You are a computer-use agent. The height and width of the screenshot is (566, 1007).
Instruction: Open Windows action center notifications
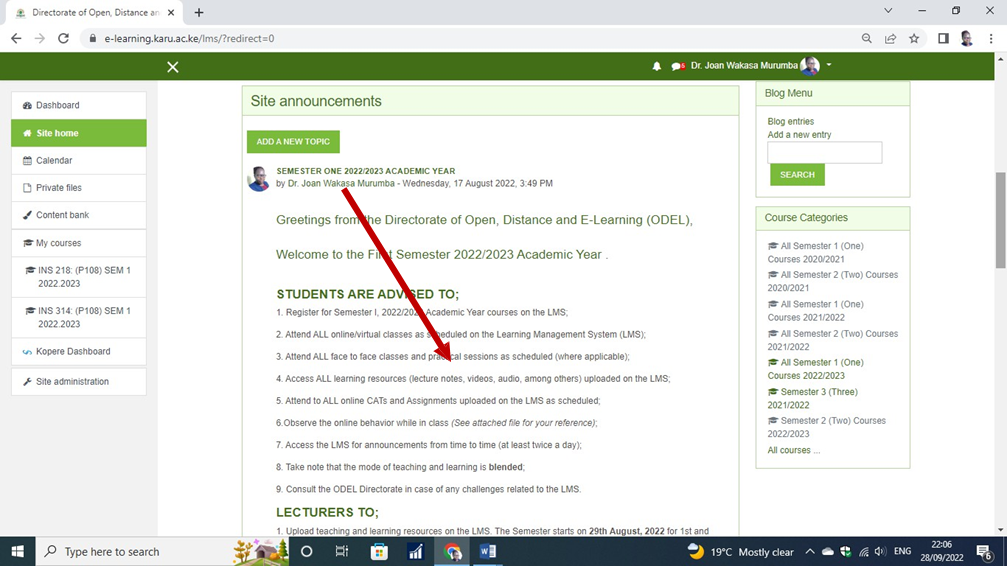(x=984, y=551)
